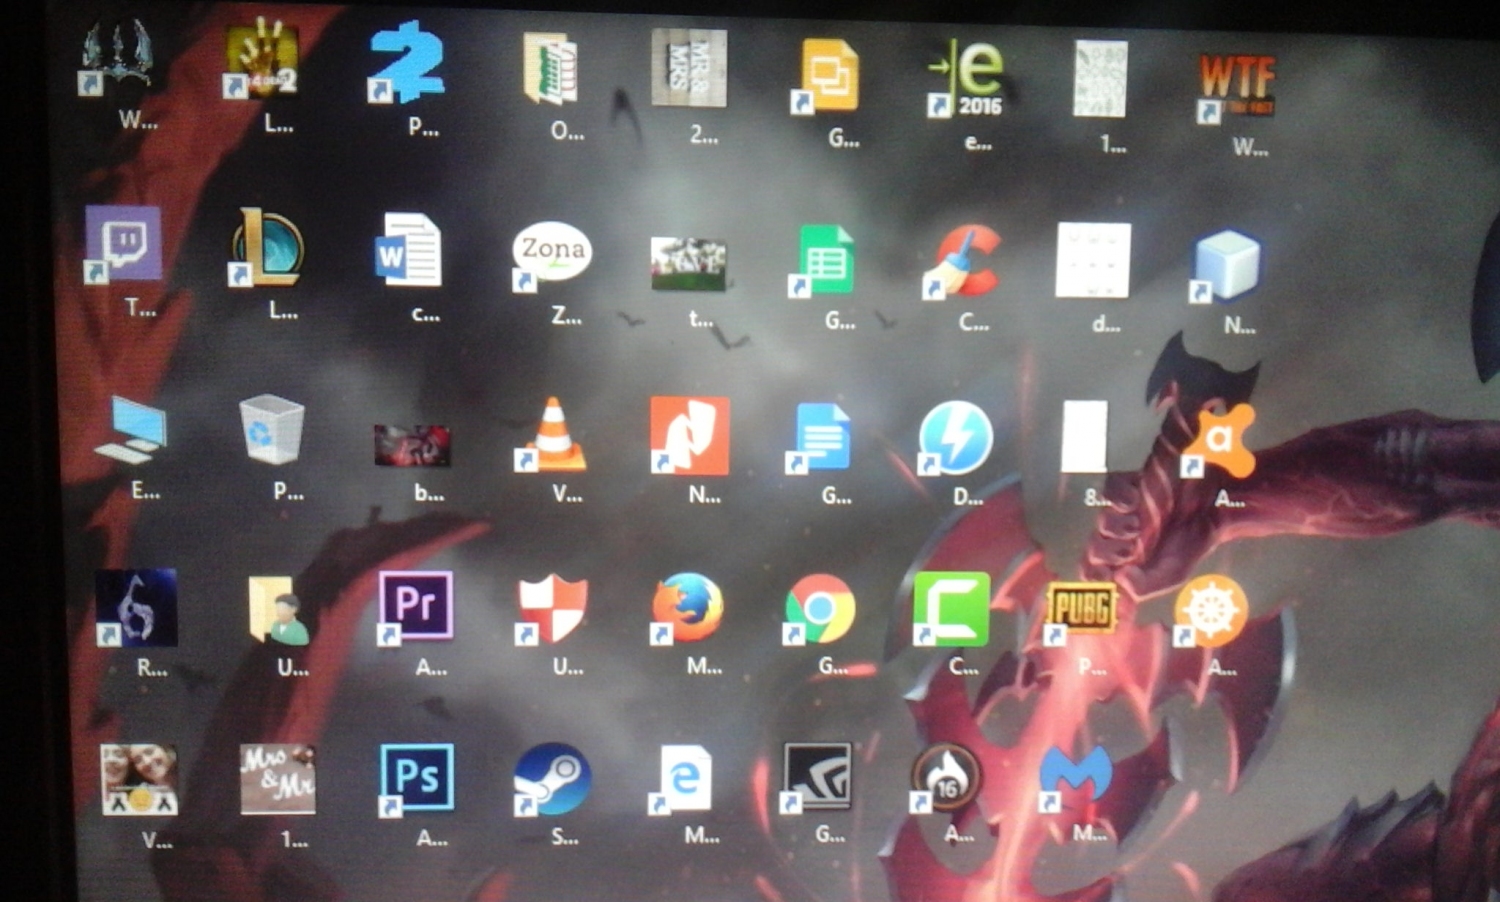Launch Mozilla Firefox browser
The height and width of the screenshot is (902, 1500).
click(x=687, y=608)
